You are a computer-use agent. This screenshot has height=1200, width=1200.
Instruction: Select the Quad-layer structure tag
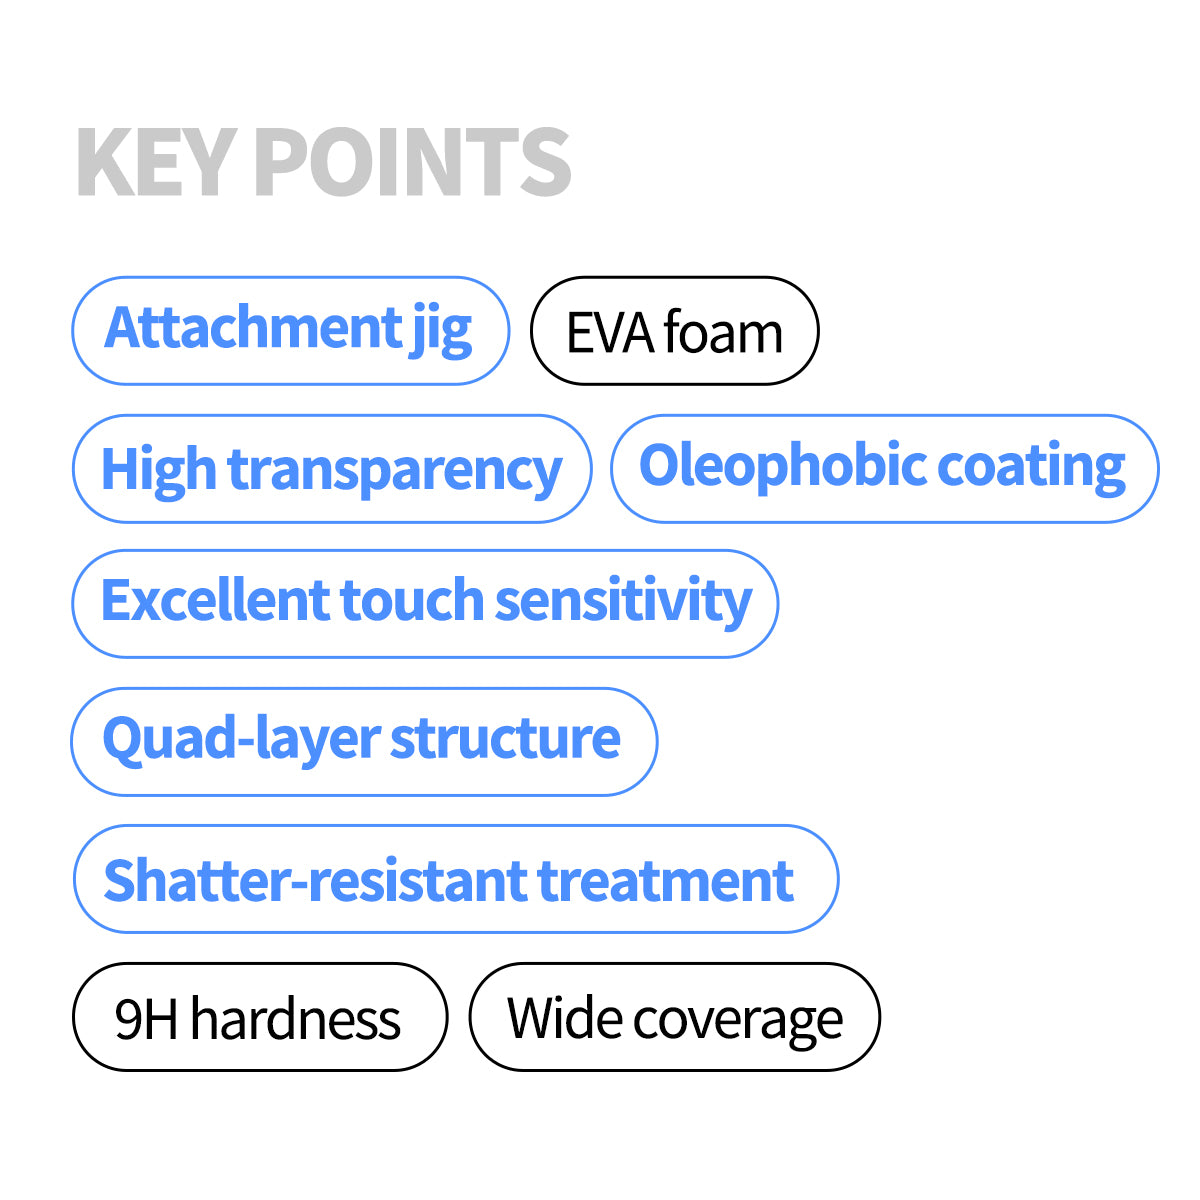(x=364, y=741)
